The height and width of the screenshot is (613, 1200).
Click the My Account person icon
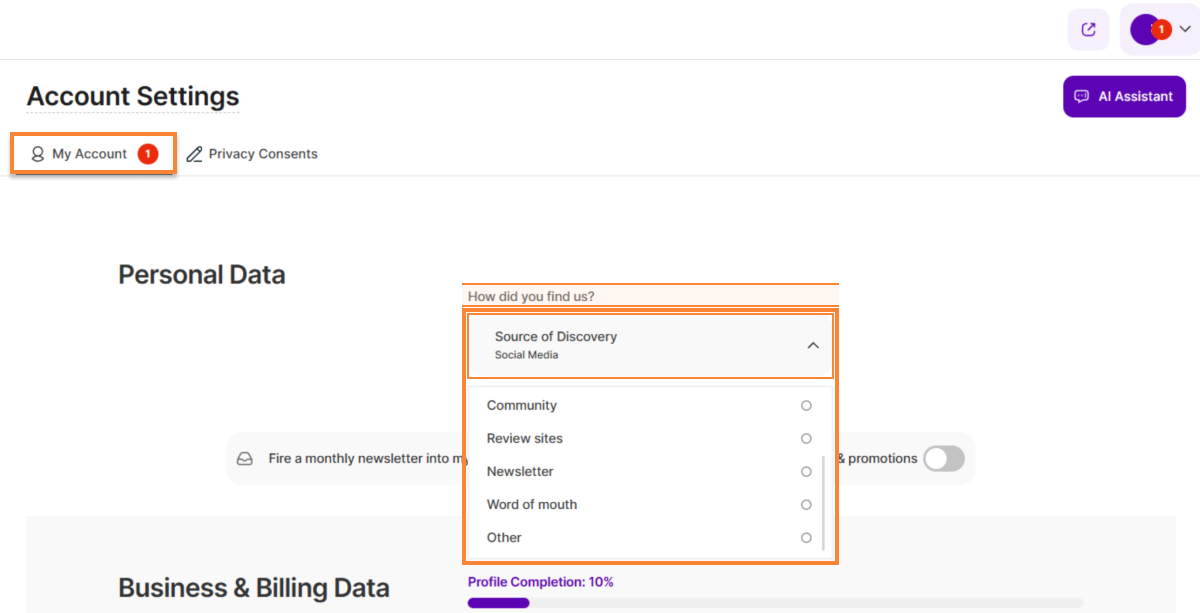tap(38, 154)
